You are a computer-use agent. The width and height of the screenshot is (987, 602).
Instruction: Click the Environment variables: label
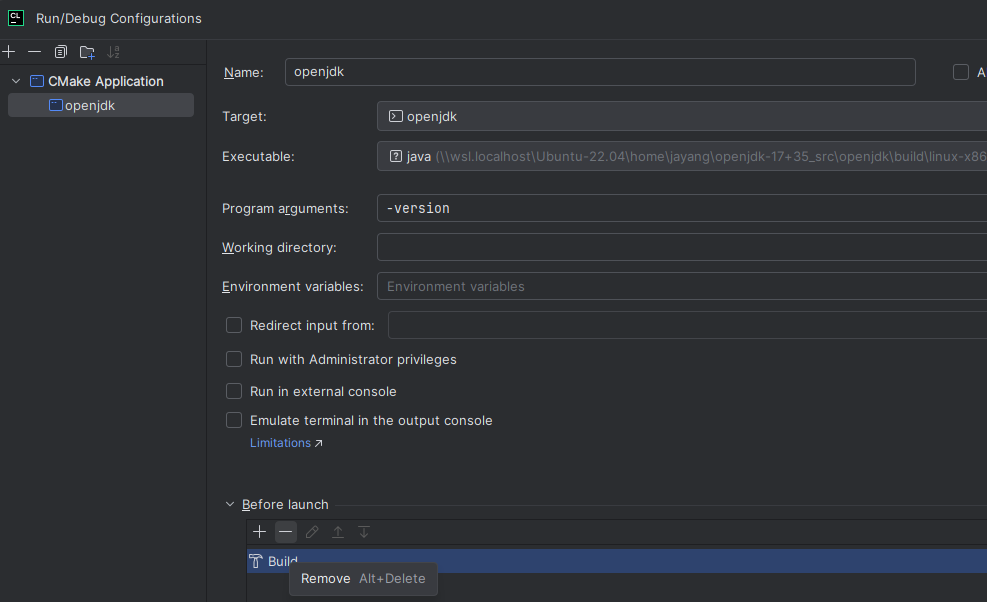point(293,287)
